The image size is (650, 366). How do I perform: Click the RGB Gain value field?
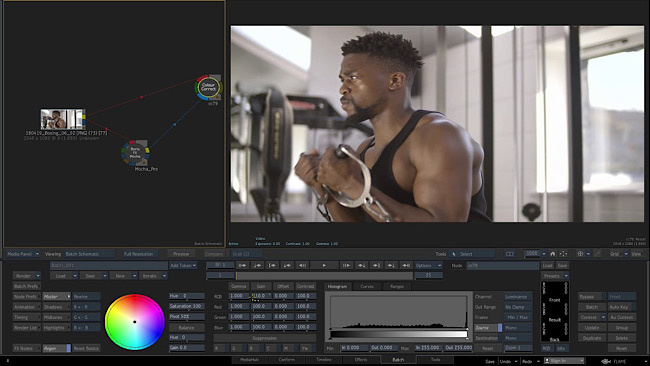point(261,296)
